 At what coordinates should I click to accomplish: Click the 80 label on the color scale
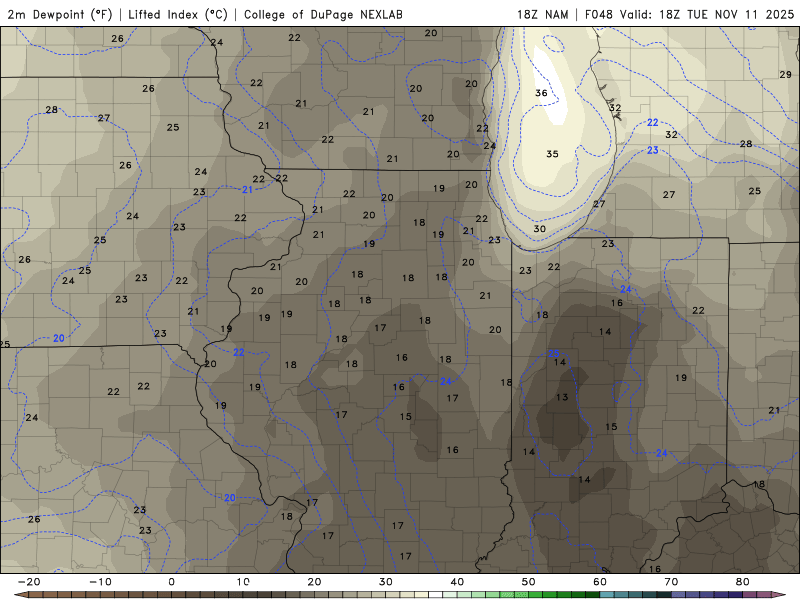click(743, 582)
